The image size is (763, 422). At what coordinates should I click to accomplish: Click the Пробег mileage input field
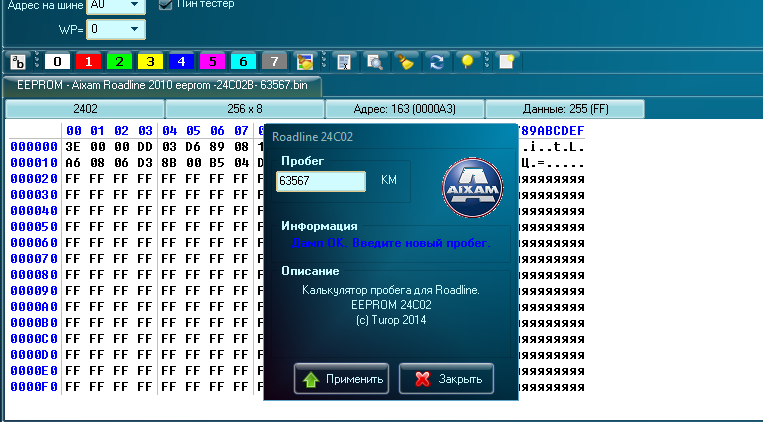(321, 181)
